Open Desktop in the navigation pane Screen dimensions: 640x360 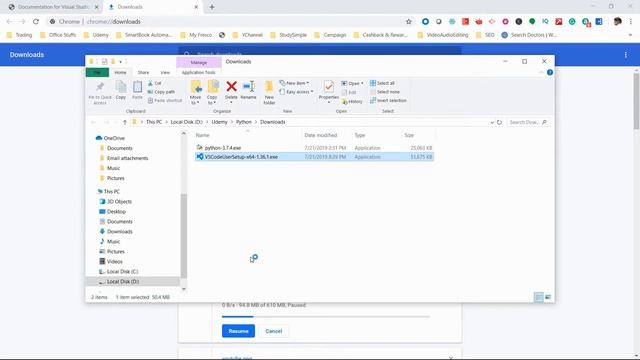pos(112,211)
